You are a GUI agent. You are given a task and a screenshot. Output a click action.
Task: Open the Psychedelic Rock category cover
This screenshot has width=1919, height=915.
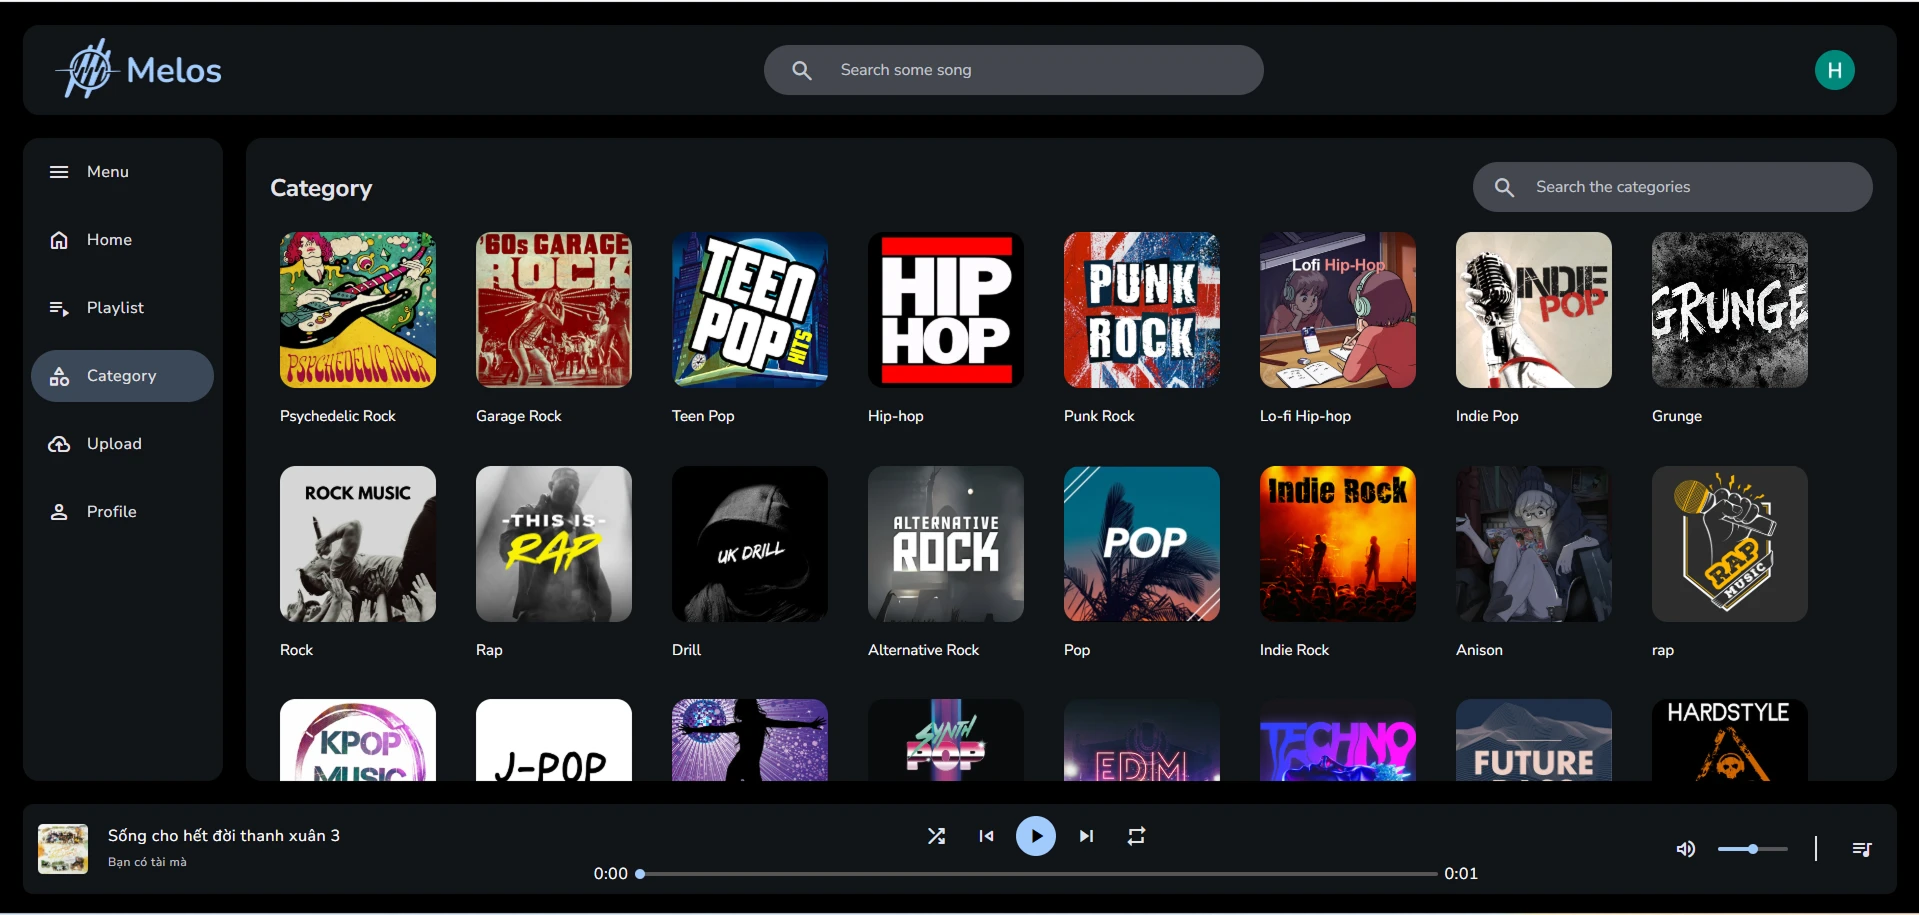(358, 310)
